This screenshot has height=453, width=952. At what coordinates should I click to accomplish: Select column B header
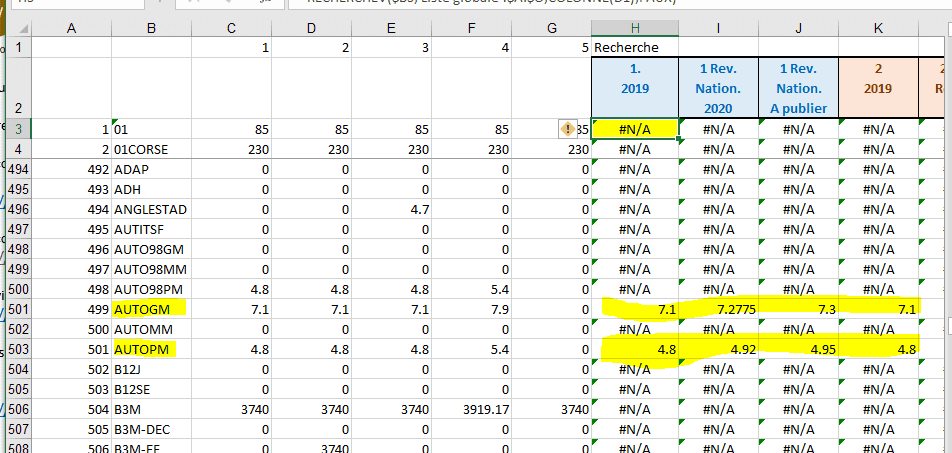pos(151,29)
